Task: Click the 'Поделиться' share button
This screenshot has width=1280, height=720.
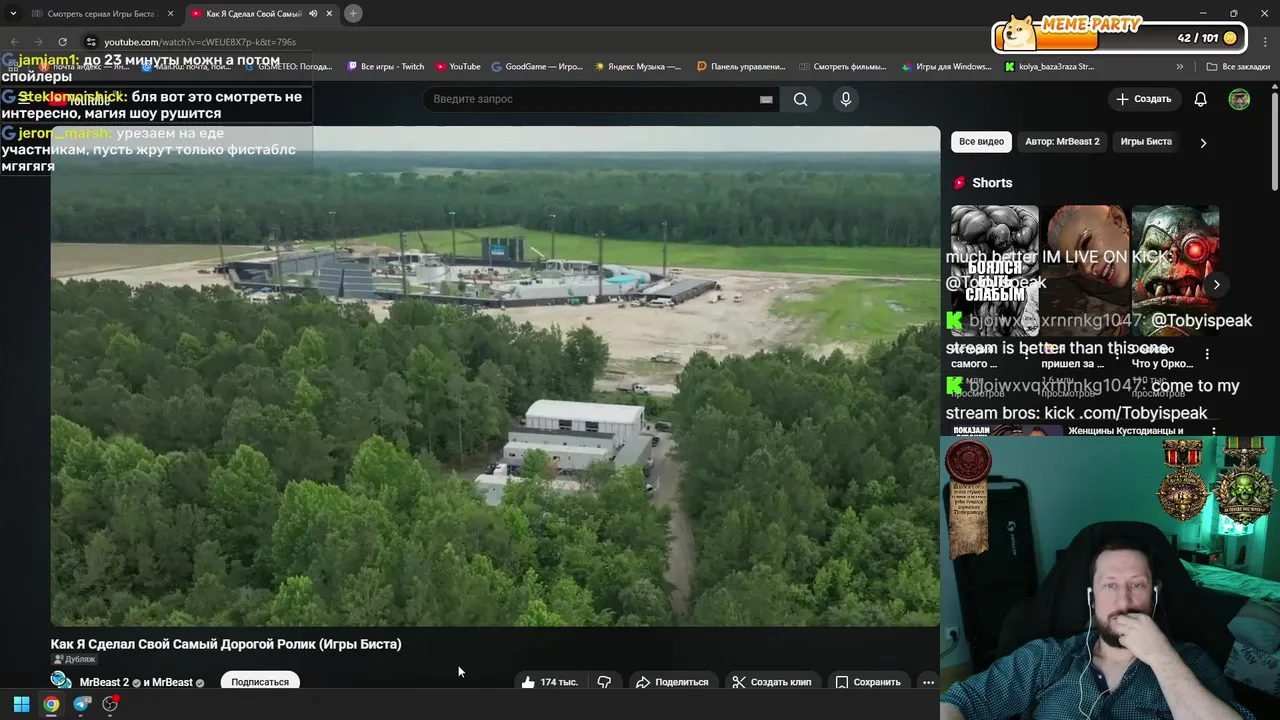Action: click(672, 682)
